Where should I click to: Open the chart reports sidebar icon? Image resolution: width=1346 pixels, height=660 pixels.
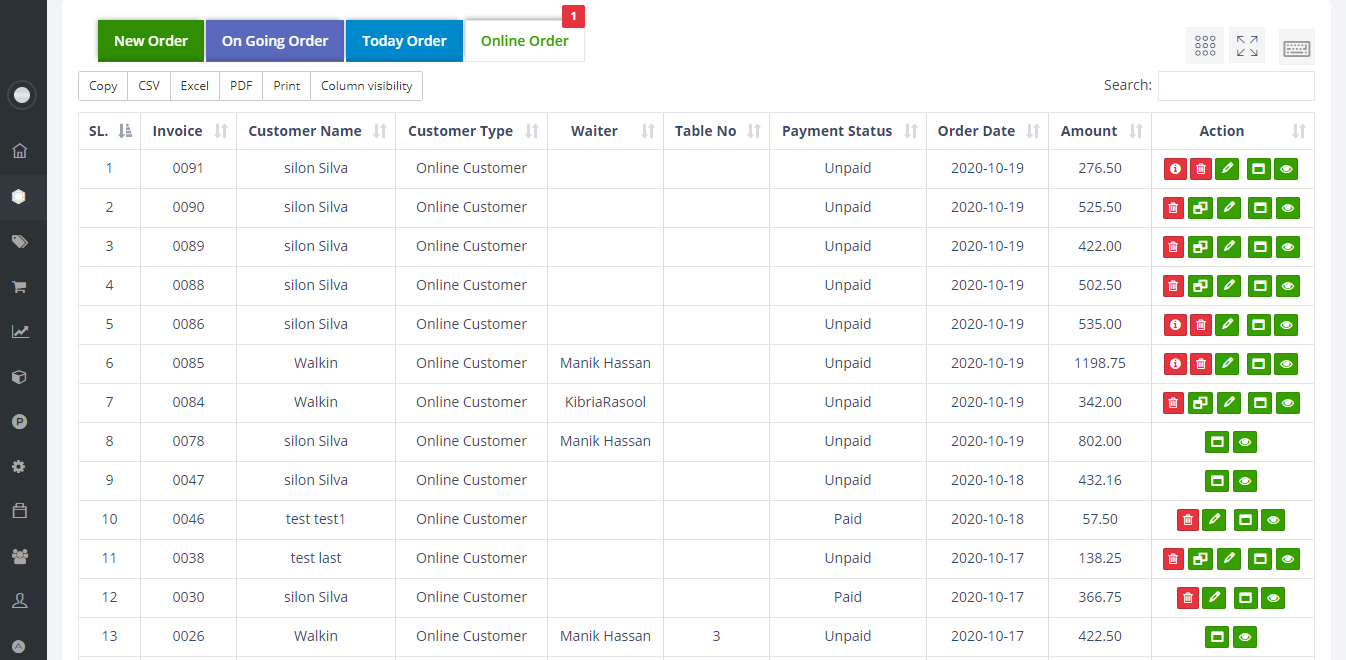[x=19, y=332]
